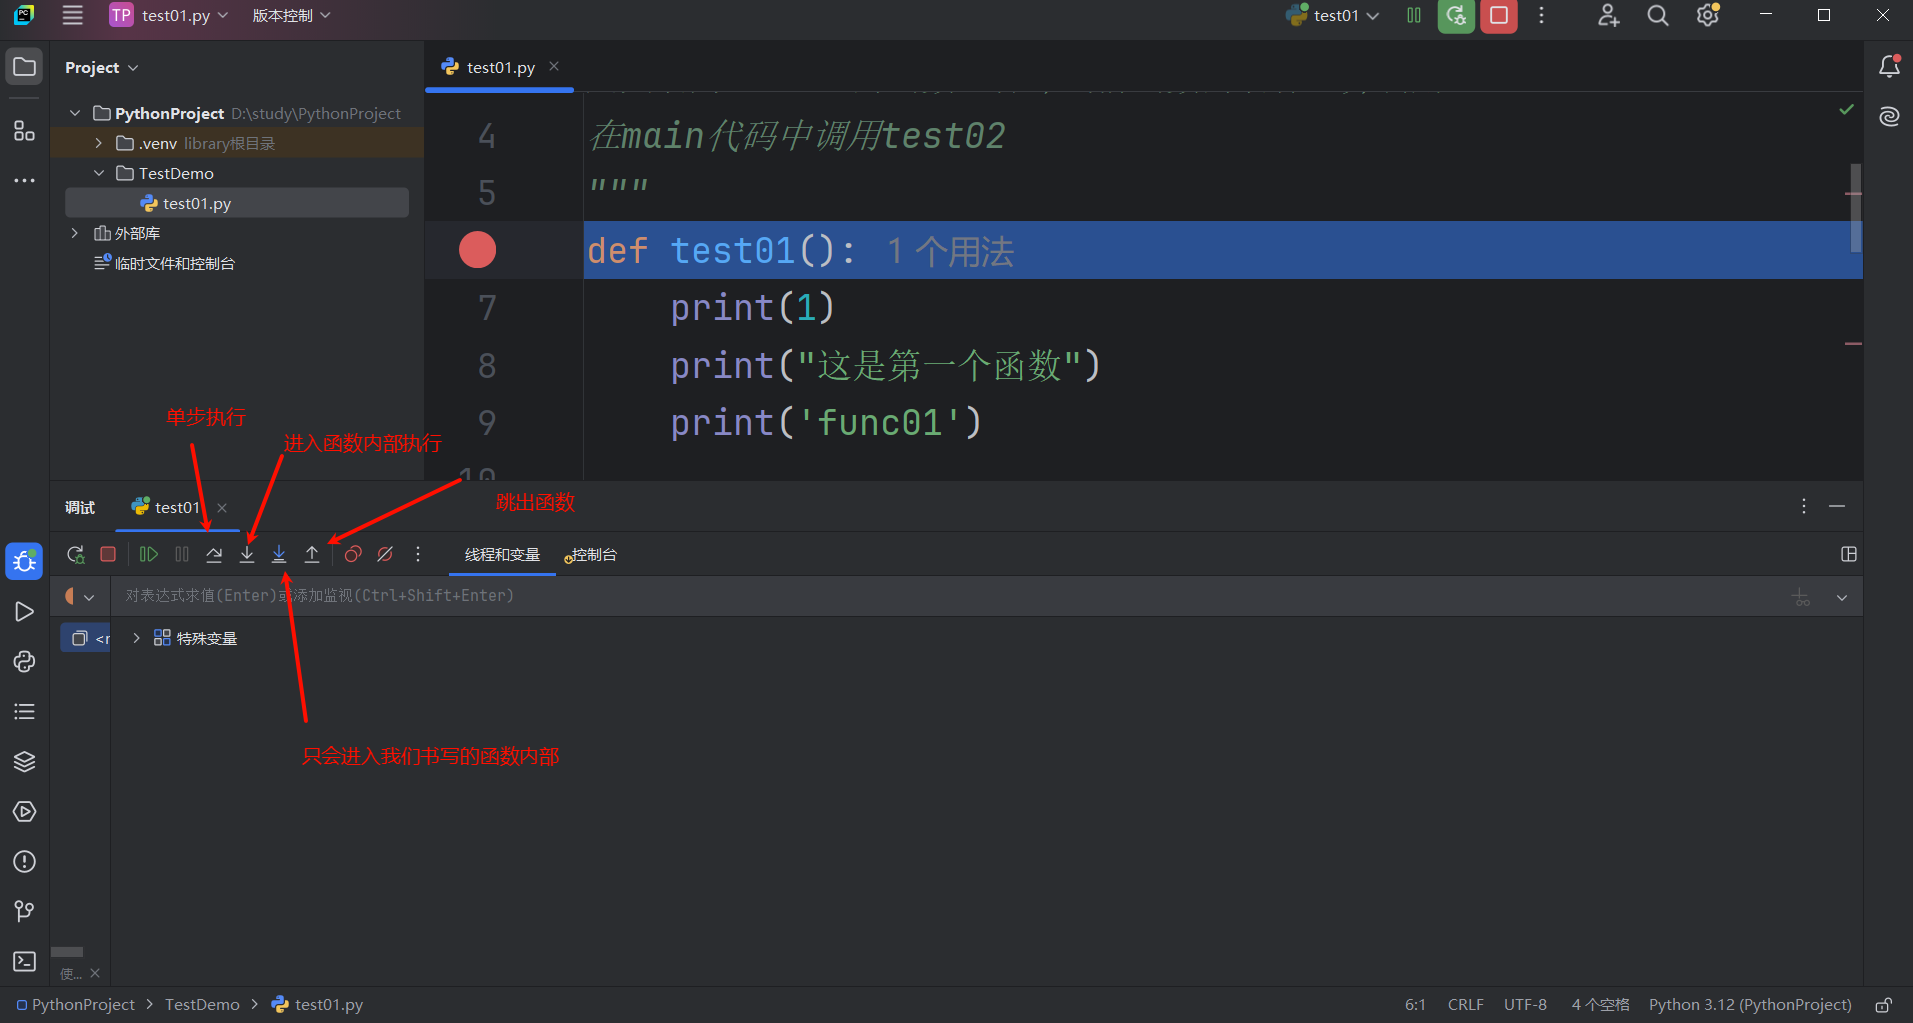Click Step Over in debug toolbar

point(214,554)
